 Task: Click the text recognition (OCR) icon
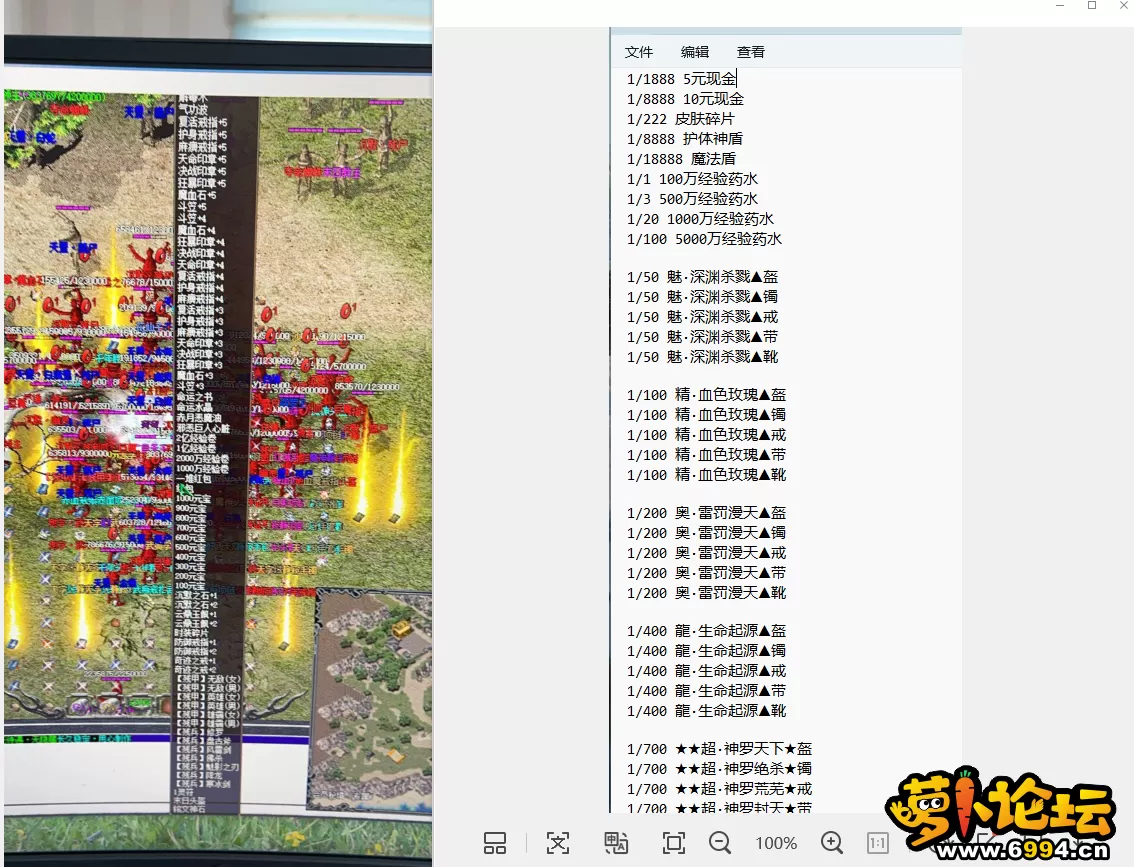coord(558,842)
